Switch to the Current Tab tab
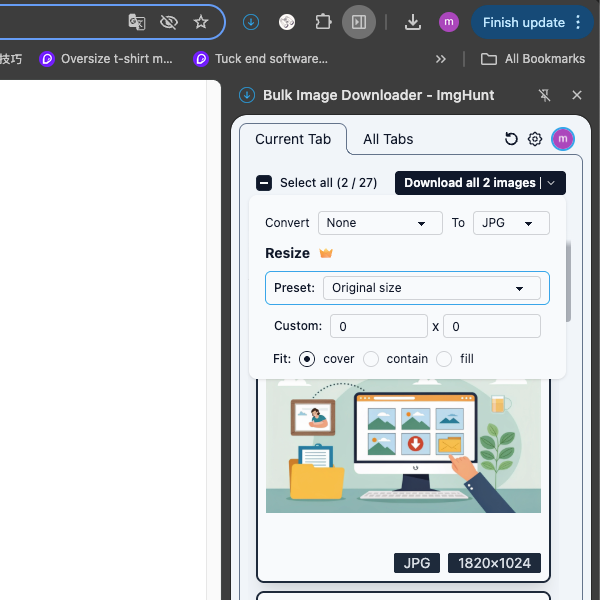Viewport: 600px width, 600px height. click(x=293, y=139)
